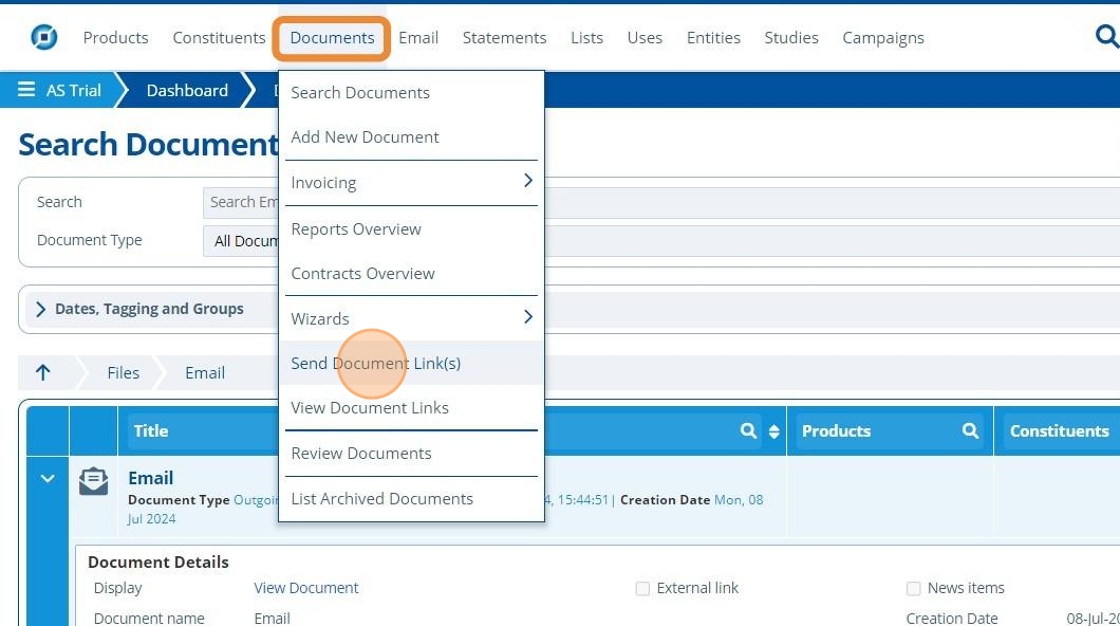
Task: Click the application logo icon
Action: click(44, 36)
